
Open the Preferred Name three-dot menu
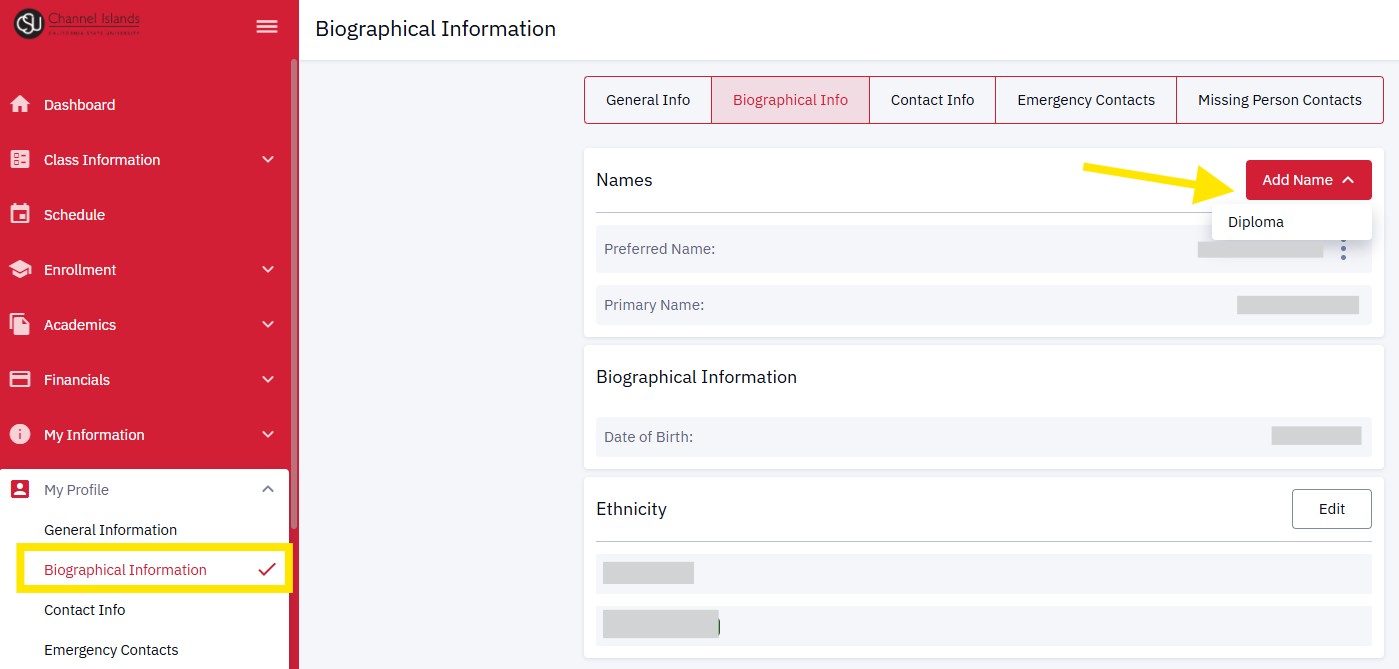[1343, 250]
